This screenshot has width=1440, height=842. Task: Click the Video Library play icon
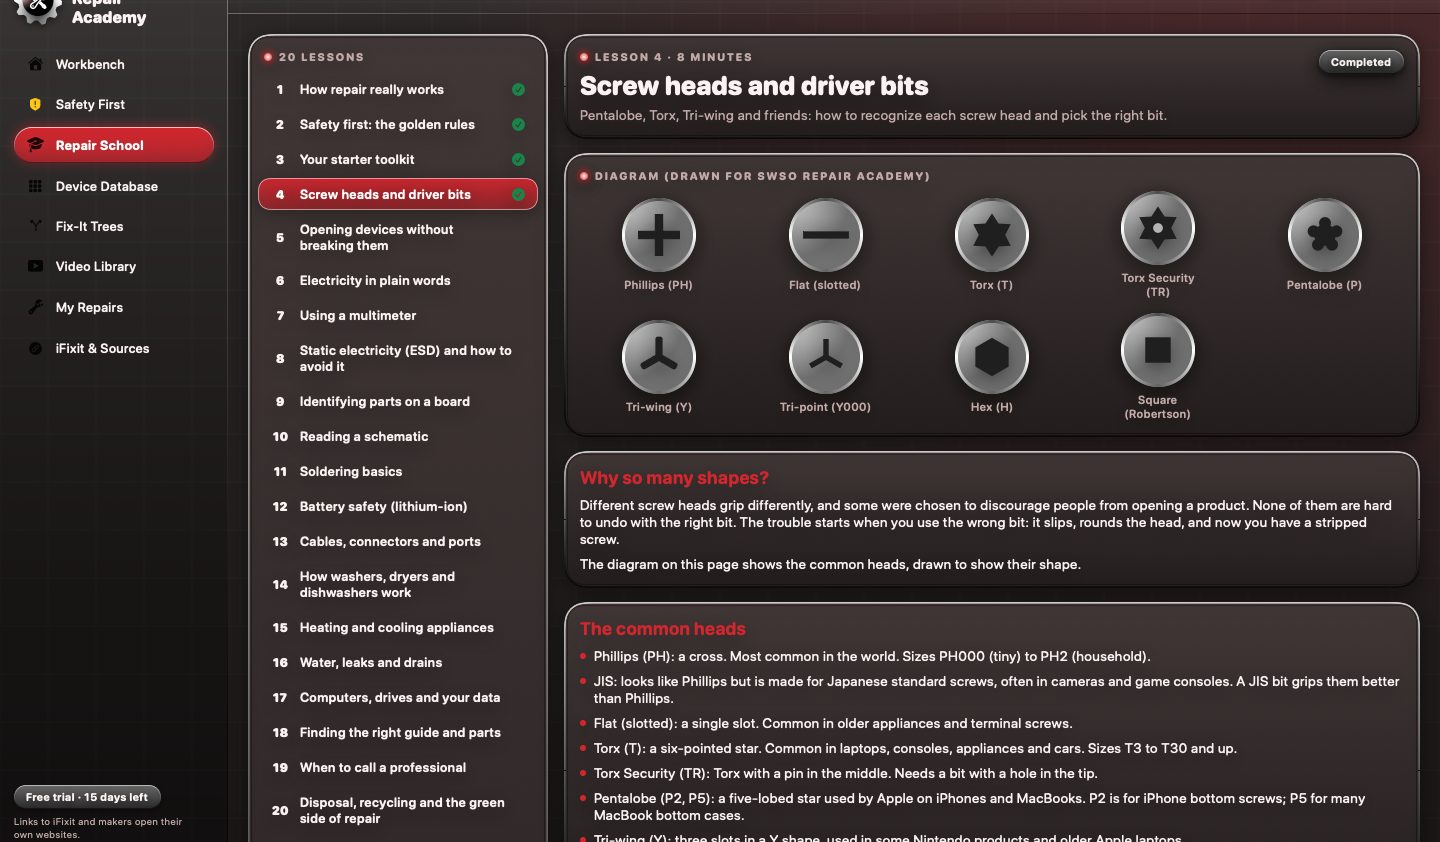click(35, 266)
